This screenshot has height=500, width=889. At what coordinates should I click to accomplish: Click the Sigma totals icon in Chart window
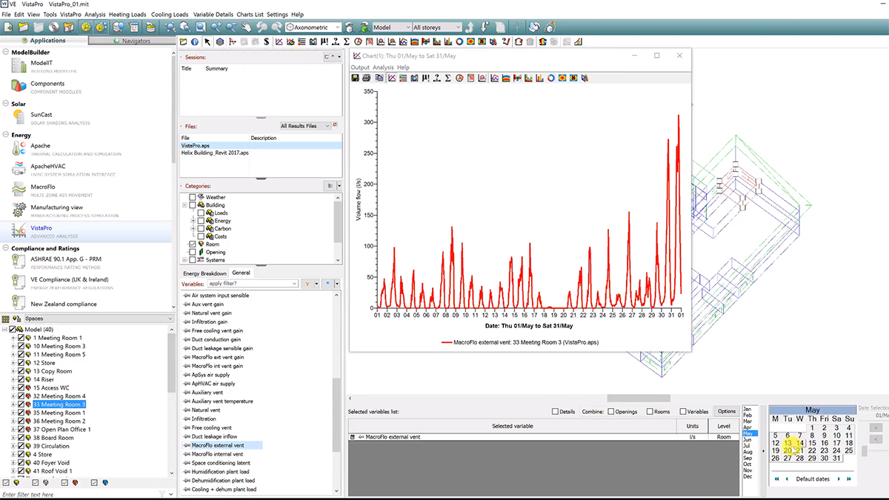(448, 78)
